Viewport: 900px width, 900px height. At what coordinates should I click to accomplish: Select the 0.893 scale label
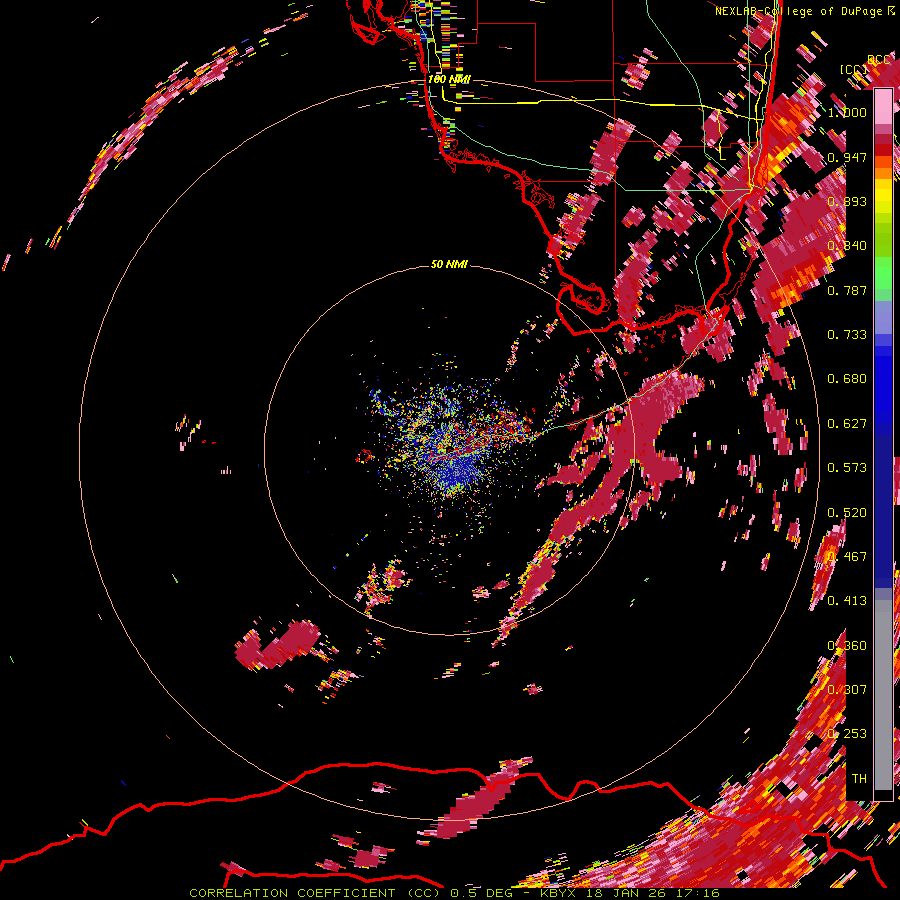coord(847,201)
